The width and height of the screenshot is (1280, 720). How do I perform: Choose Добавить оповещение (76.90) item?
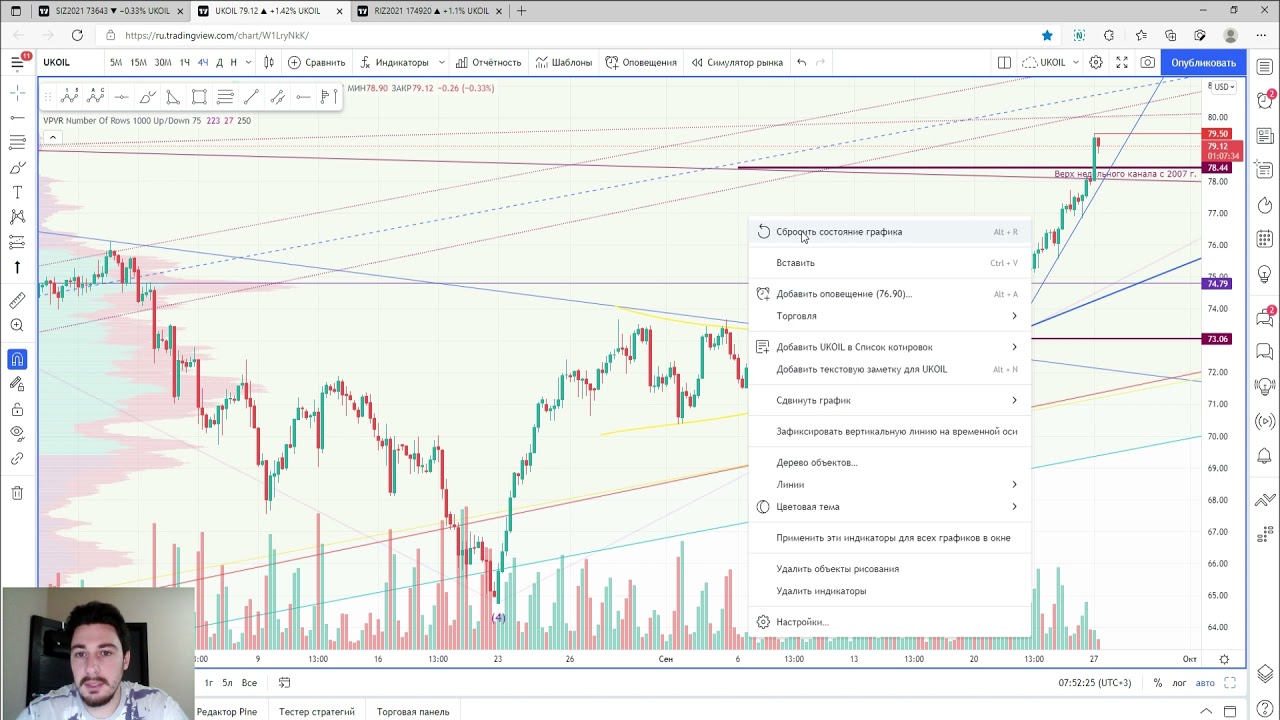pos(890,294)
